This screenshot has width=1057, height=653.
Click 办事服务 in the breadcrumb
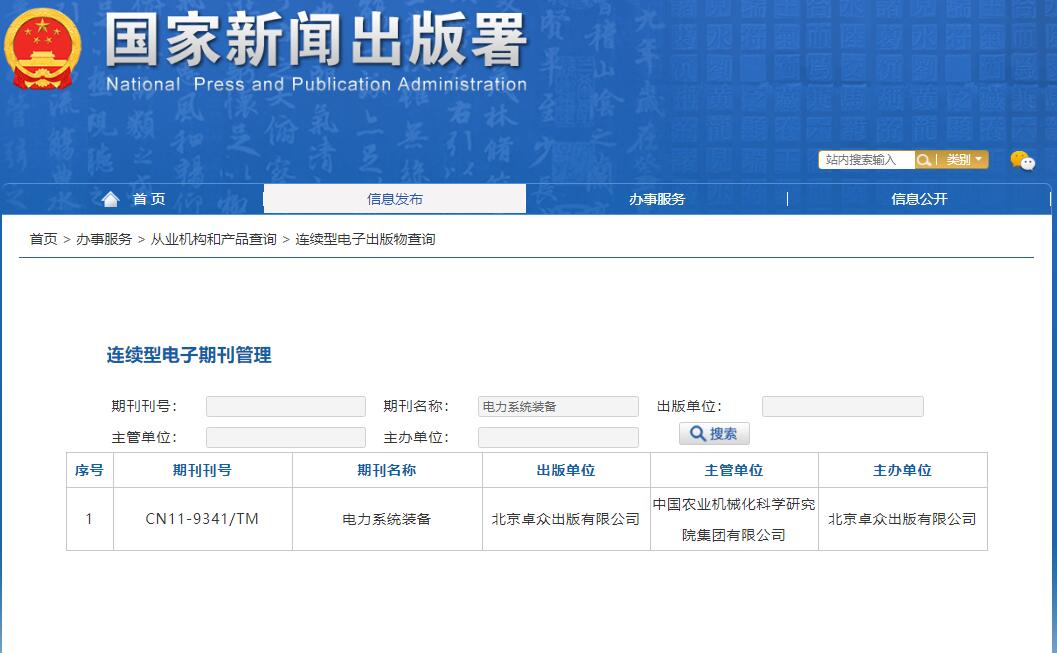click(x=104, y=239)
